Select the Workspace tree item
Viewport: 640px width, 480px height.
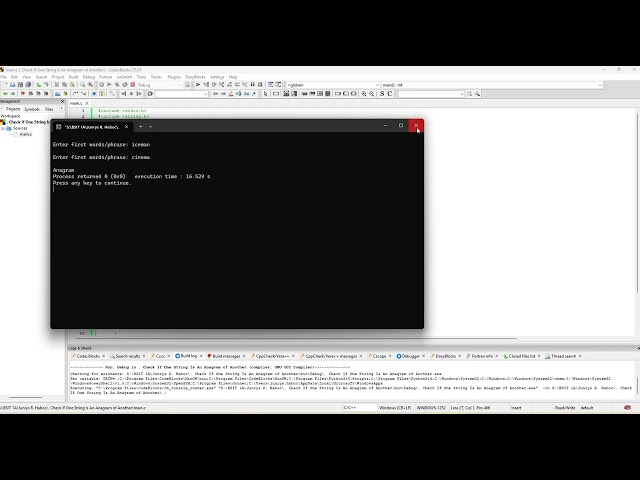[x=10, y=116]
